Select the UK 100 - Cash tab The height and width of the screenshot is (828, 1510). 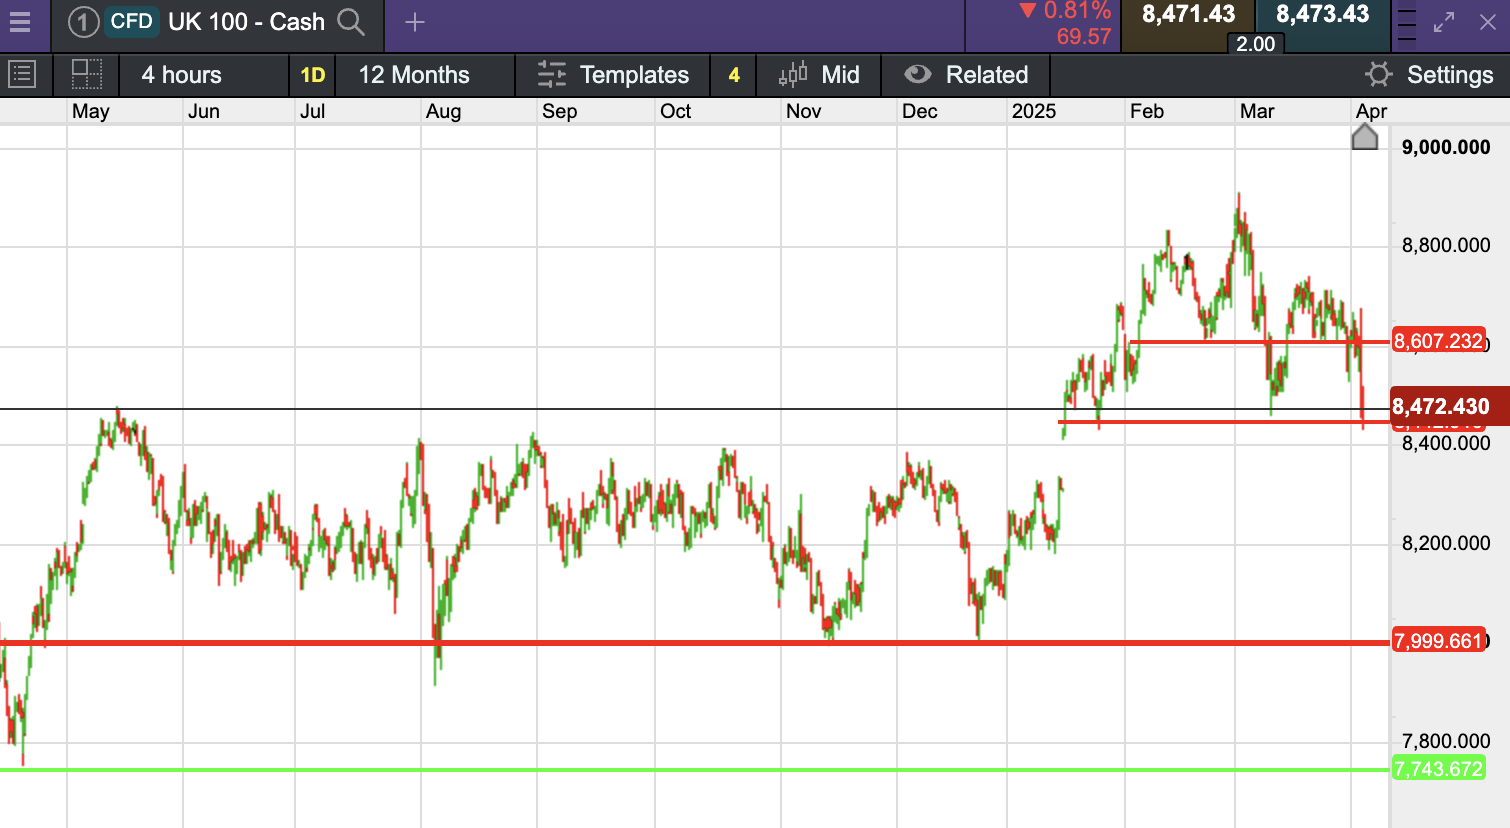pos(246,22)
